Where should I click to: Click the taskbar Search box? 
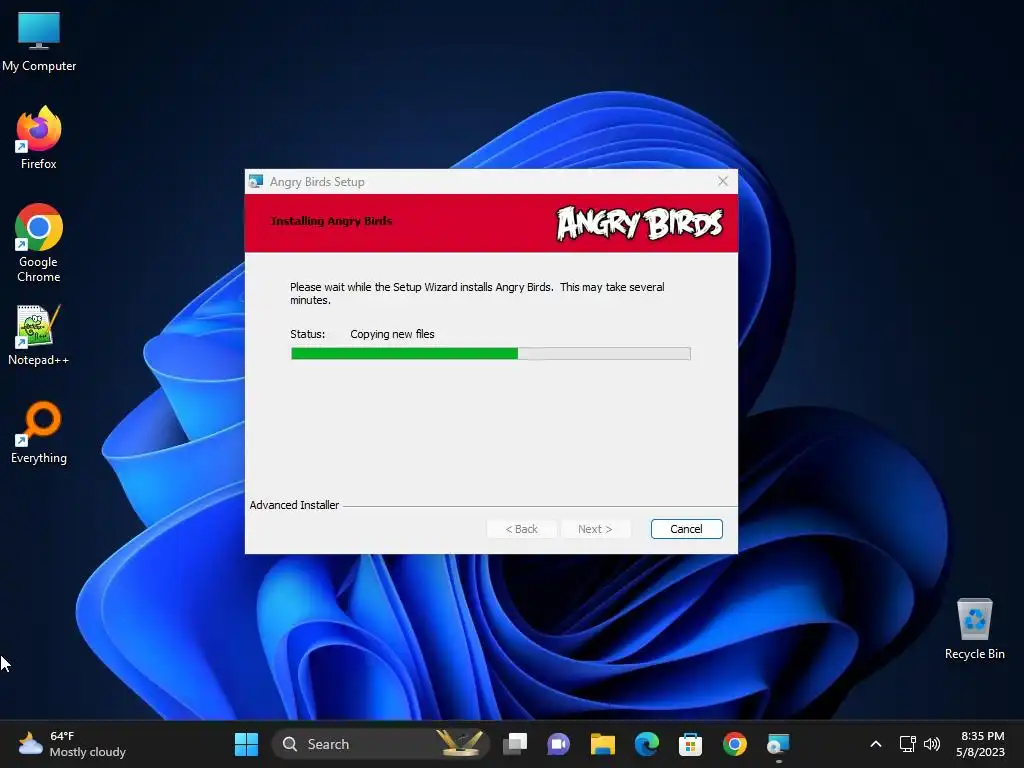pos(381,744)
